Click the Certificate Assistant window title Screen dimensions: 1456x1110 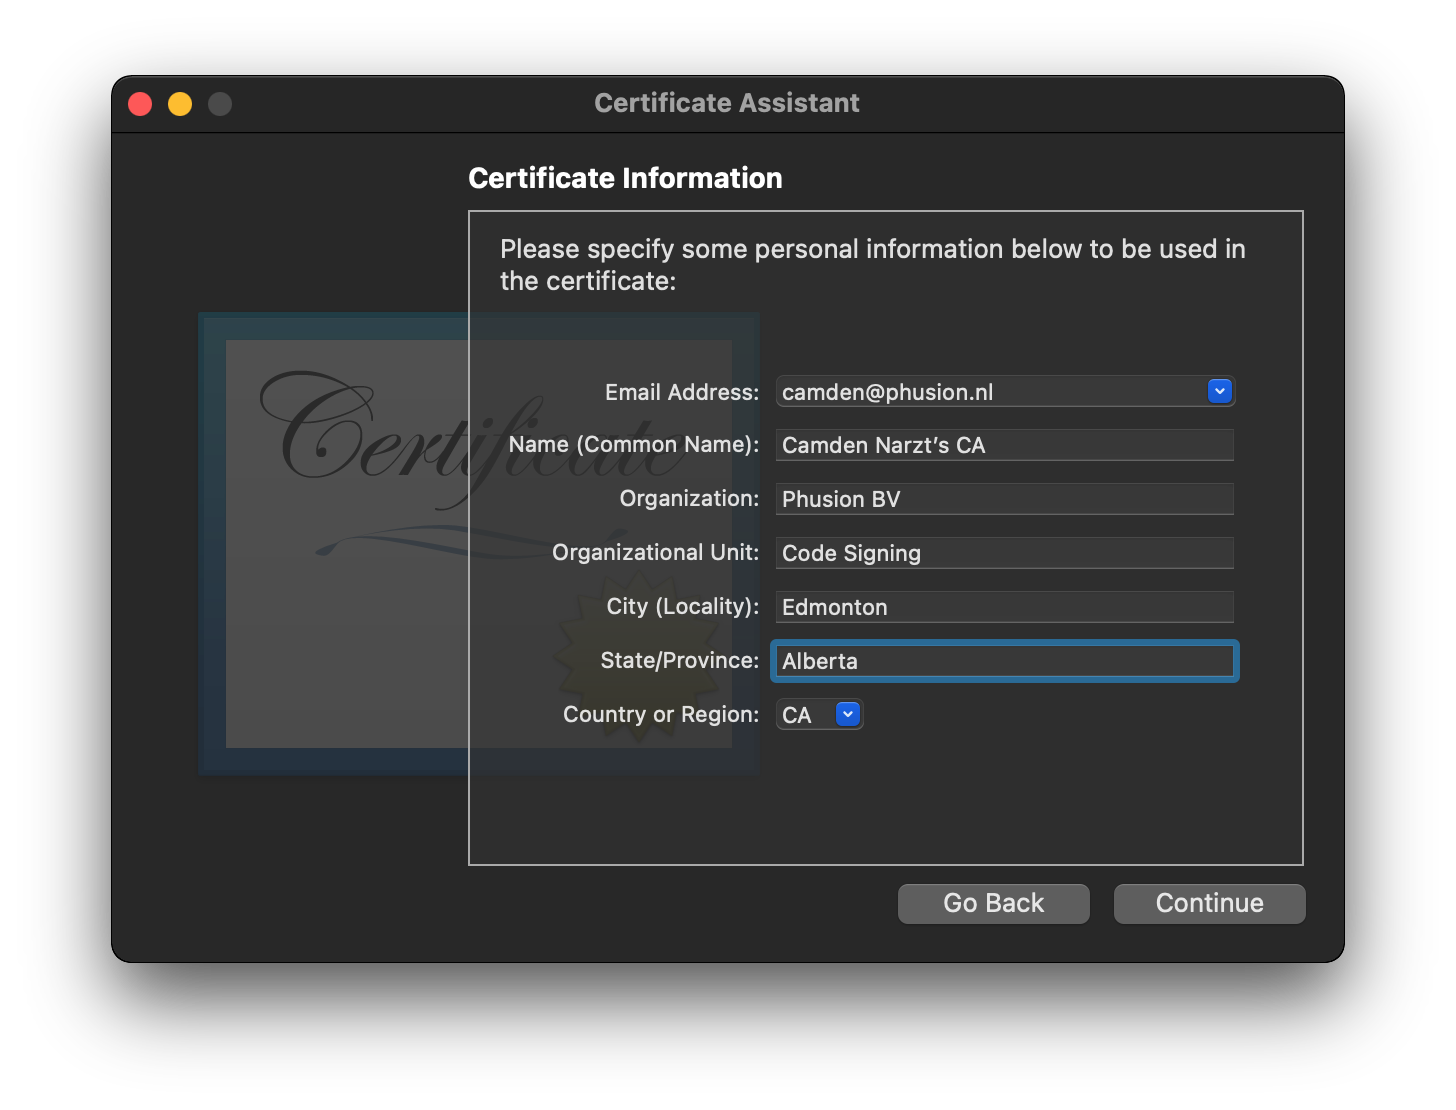(727, 103)
